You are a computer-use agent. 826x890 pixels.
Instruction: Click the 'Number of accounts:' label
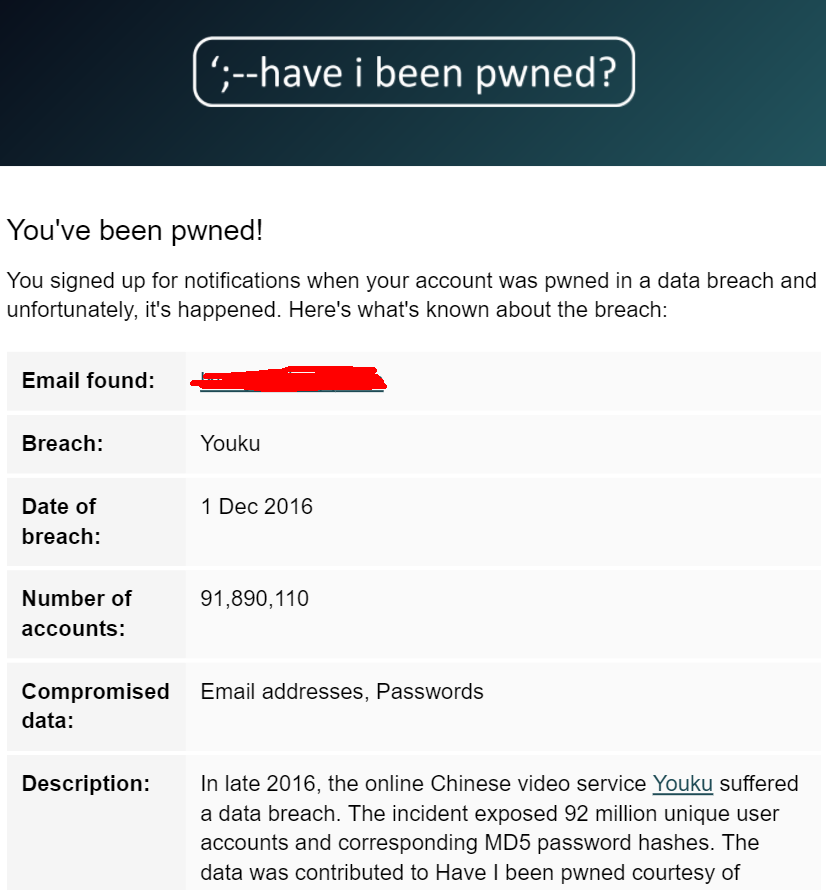(x=77, y=613)
